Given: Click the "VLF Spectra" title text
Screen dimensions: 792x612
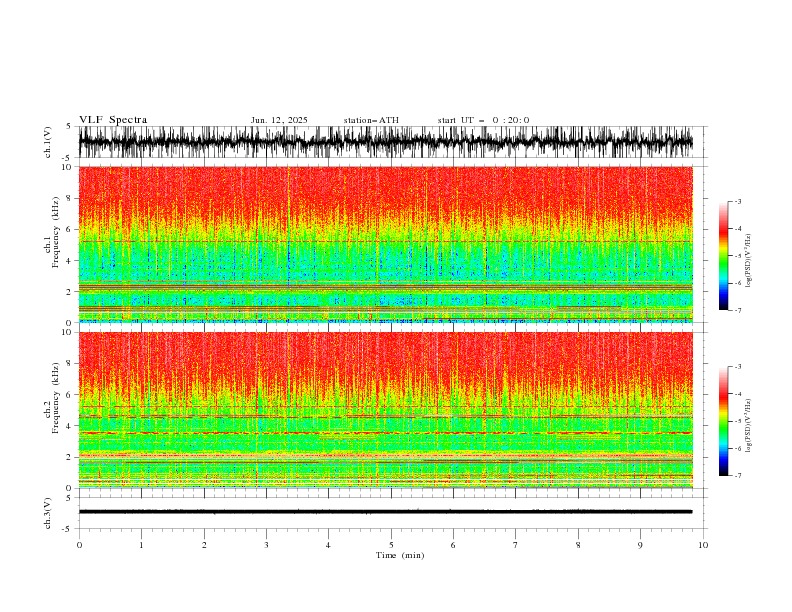Looking at the screenshot, I should coord(113,120).
